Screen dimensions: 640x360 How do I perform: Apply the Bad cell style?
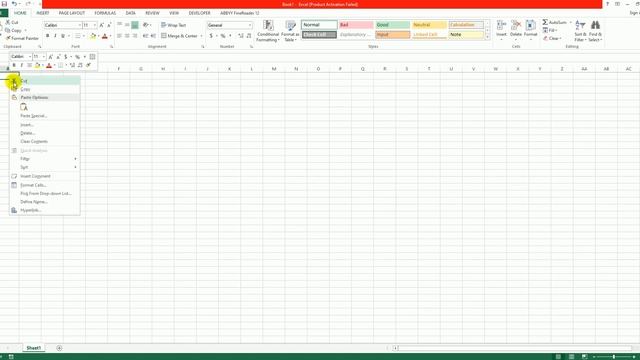point(356,25)
